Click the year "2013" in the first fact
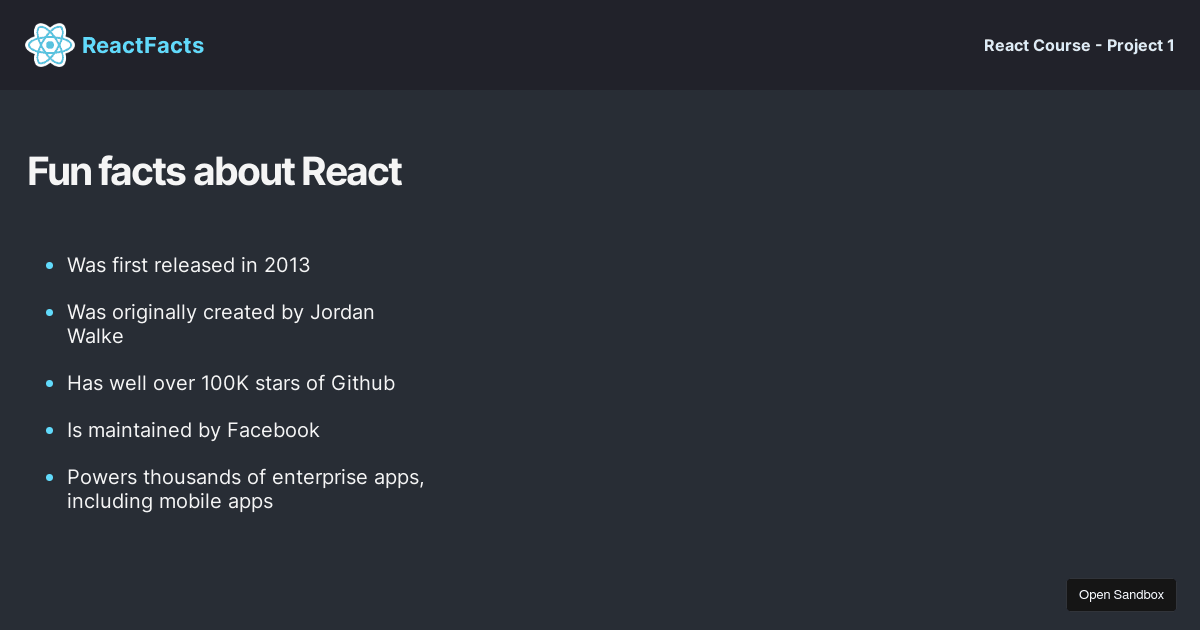The image size is (1200, 630). point(287,265)
